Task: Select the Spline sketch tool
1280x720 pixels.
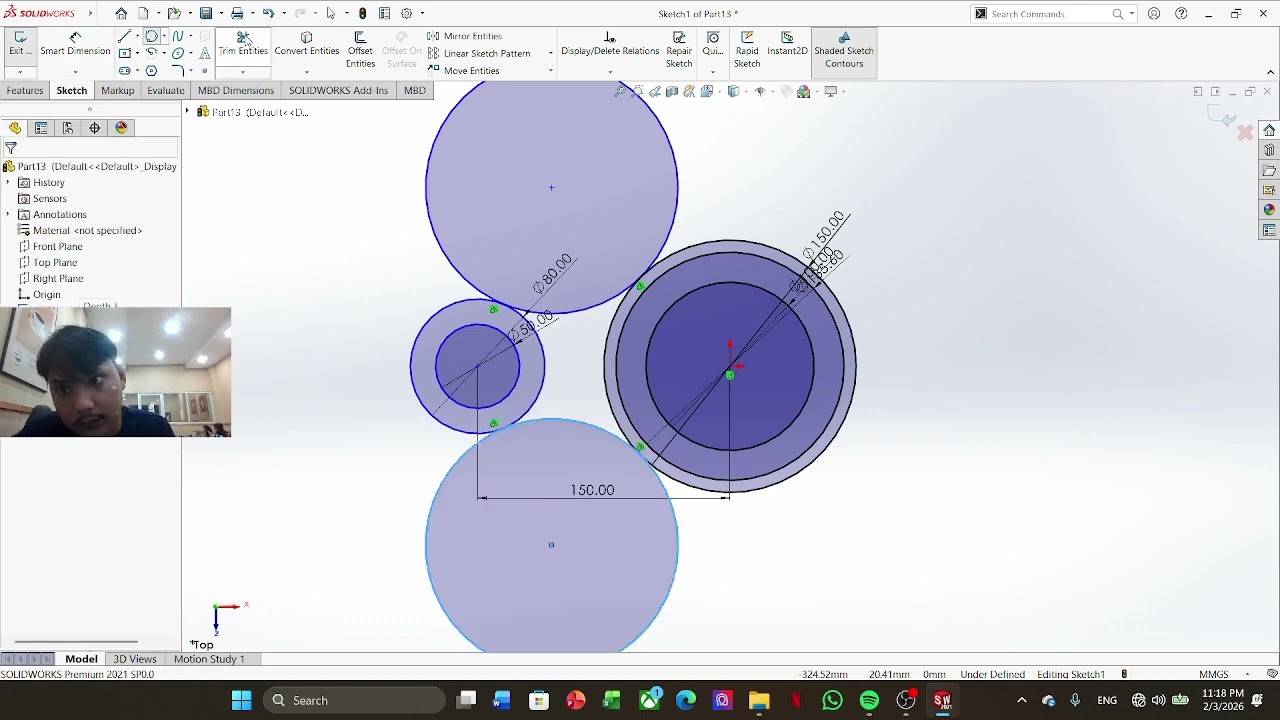Action: click(178, 36)
